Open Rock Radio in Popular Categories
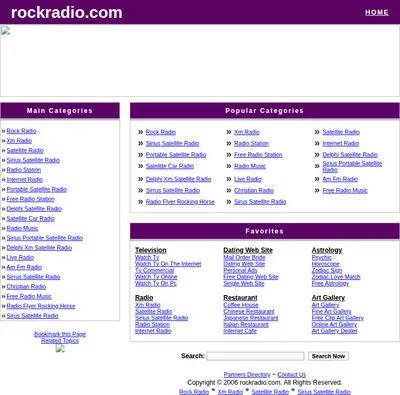This screenshot has width=400, height=395. coord(161,132)
